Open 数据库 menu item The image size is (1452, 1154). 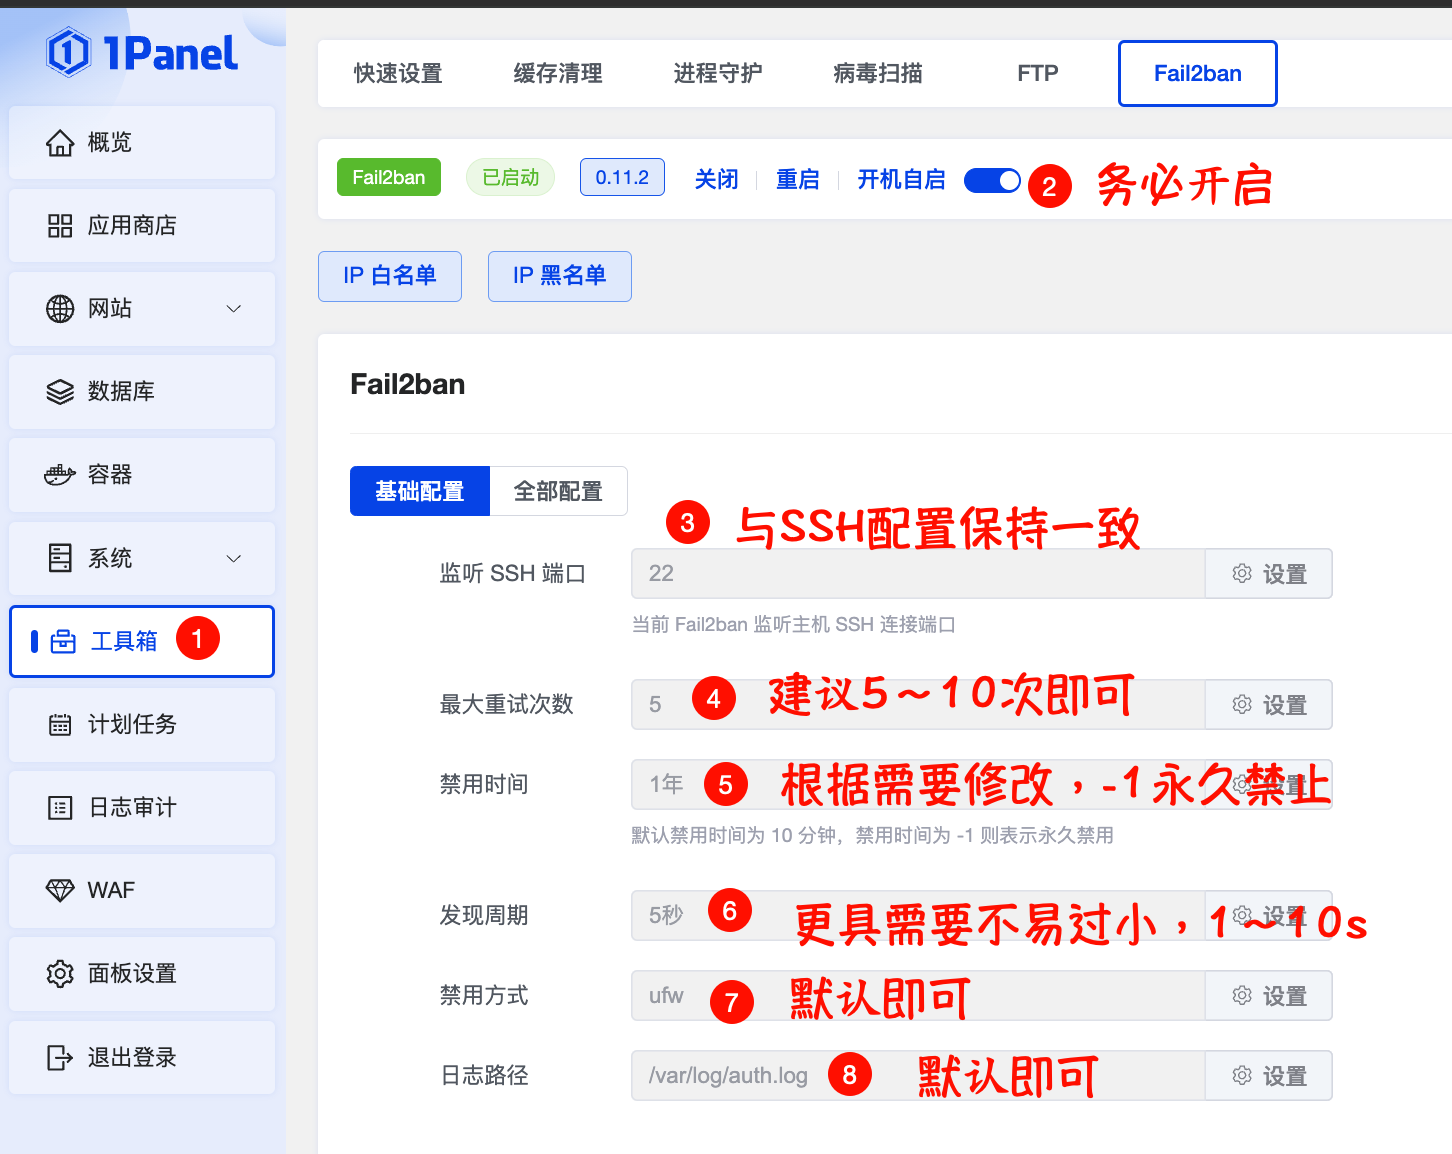coord(142,392)
